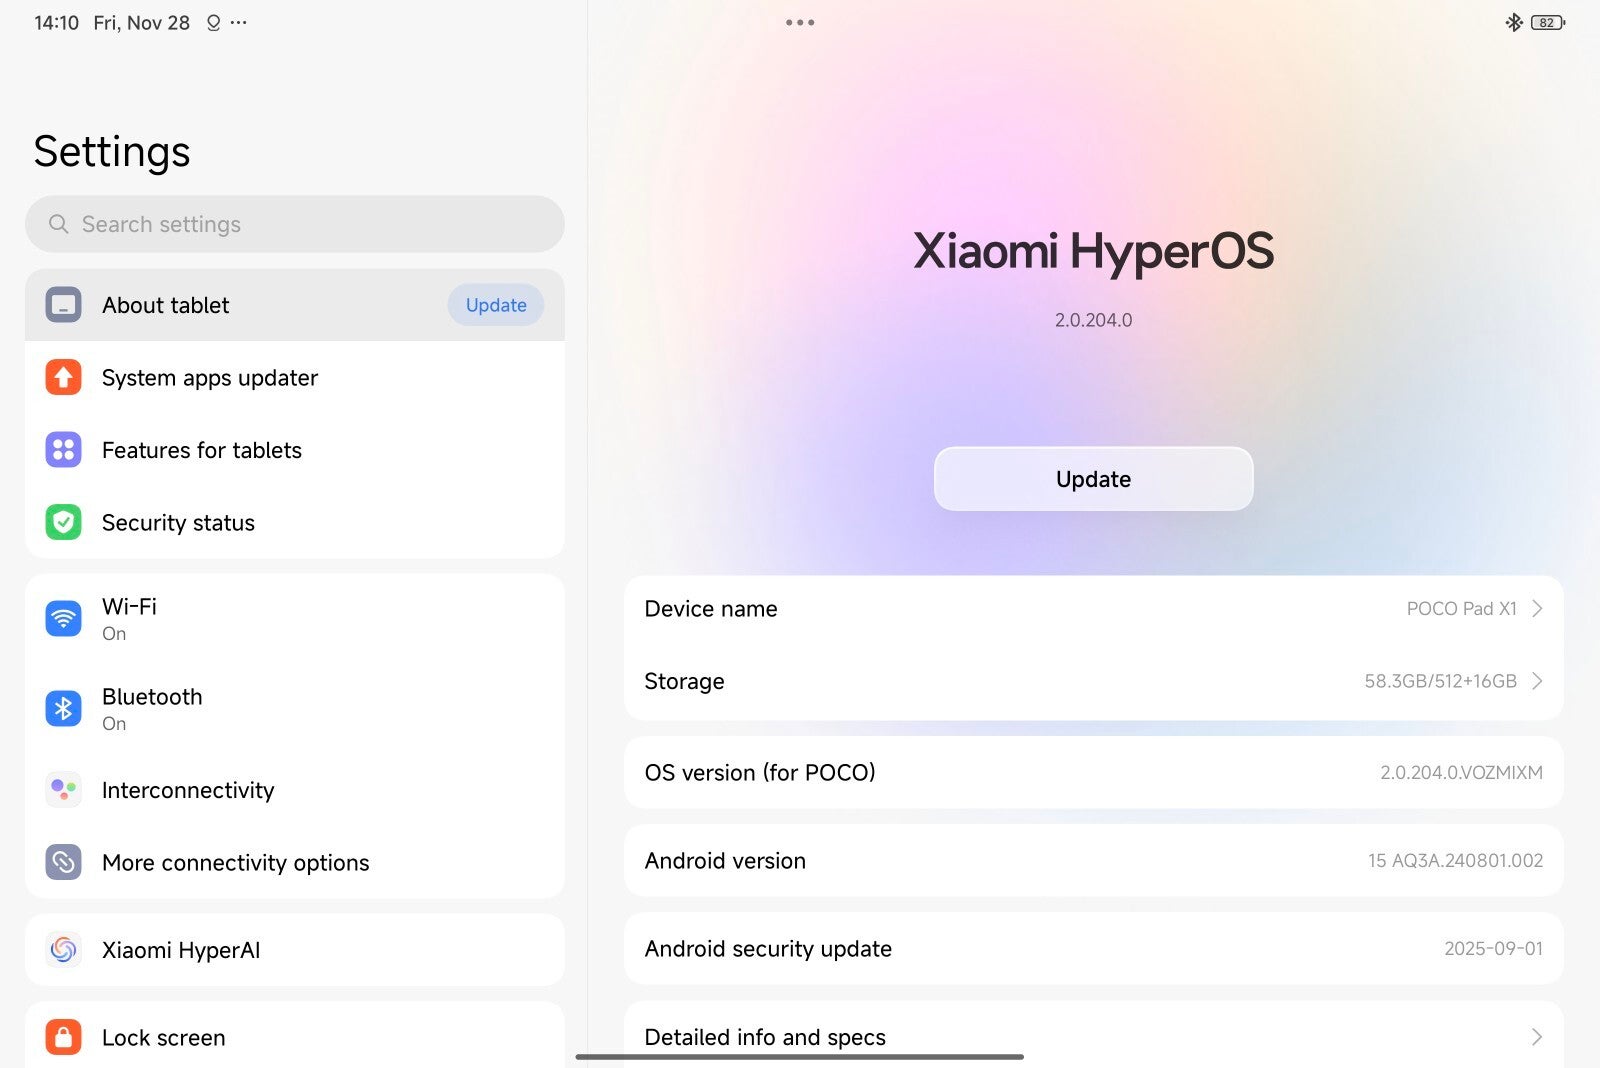The height and width of the screenshot is (1068, 1600).
Task: Tap the Android security update row
Action: pos(1093,948)
